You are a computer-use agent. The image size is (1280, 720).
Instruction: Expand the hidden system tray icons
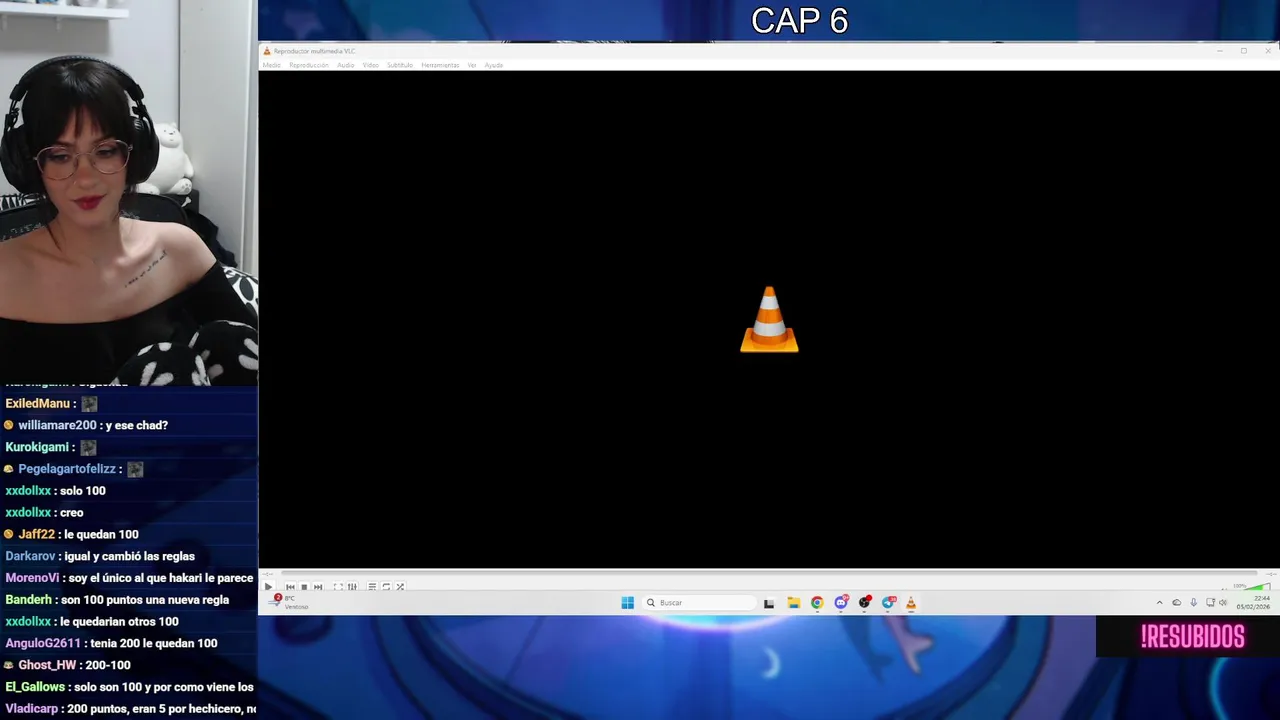1159,603
